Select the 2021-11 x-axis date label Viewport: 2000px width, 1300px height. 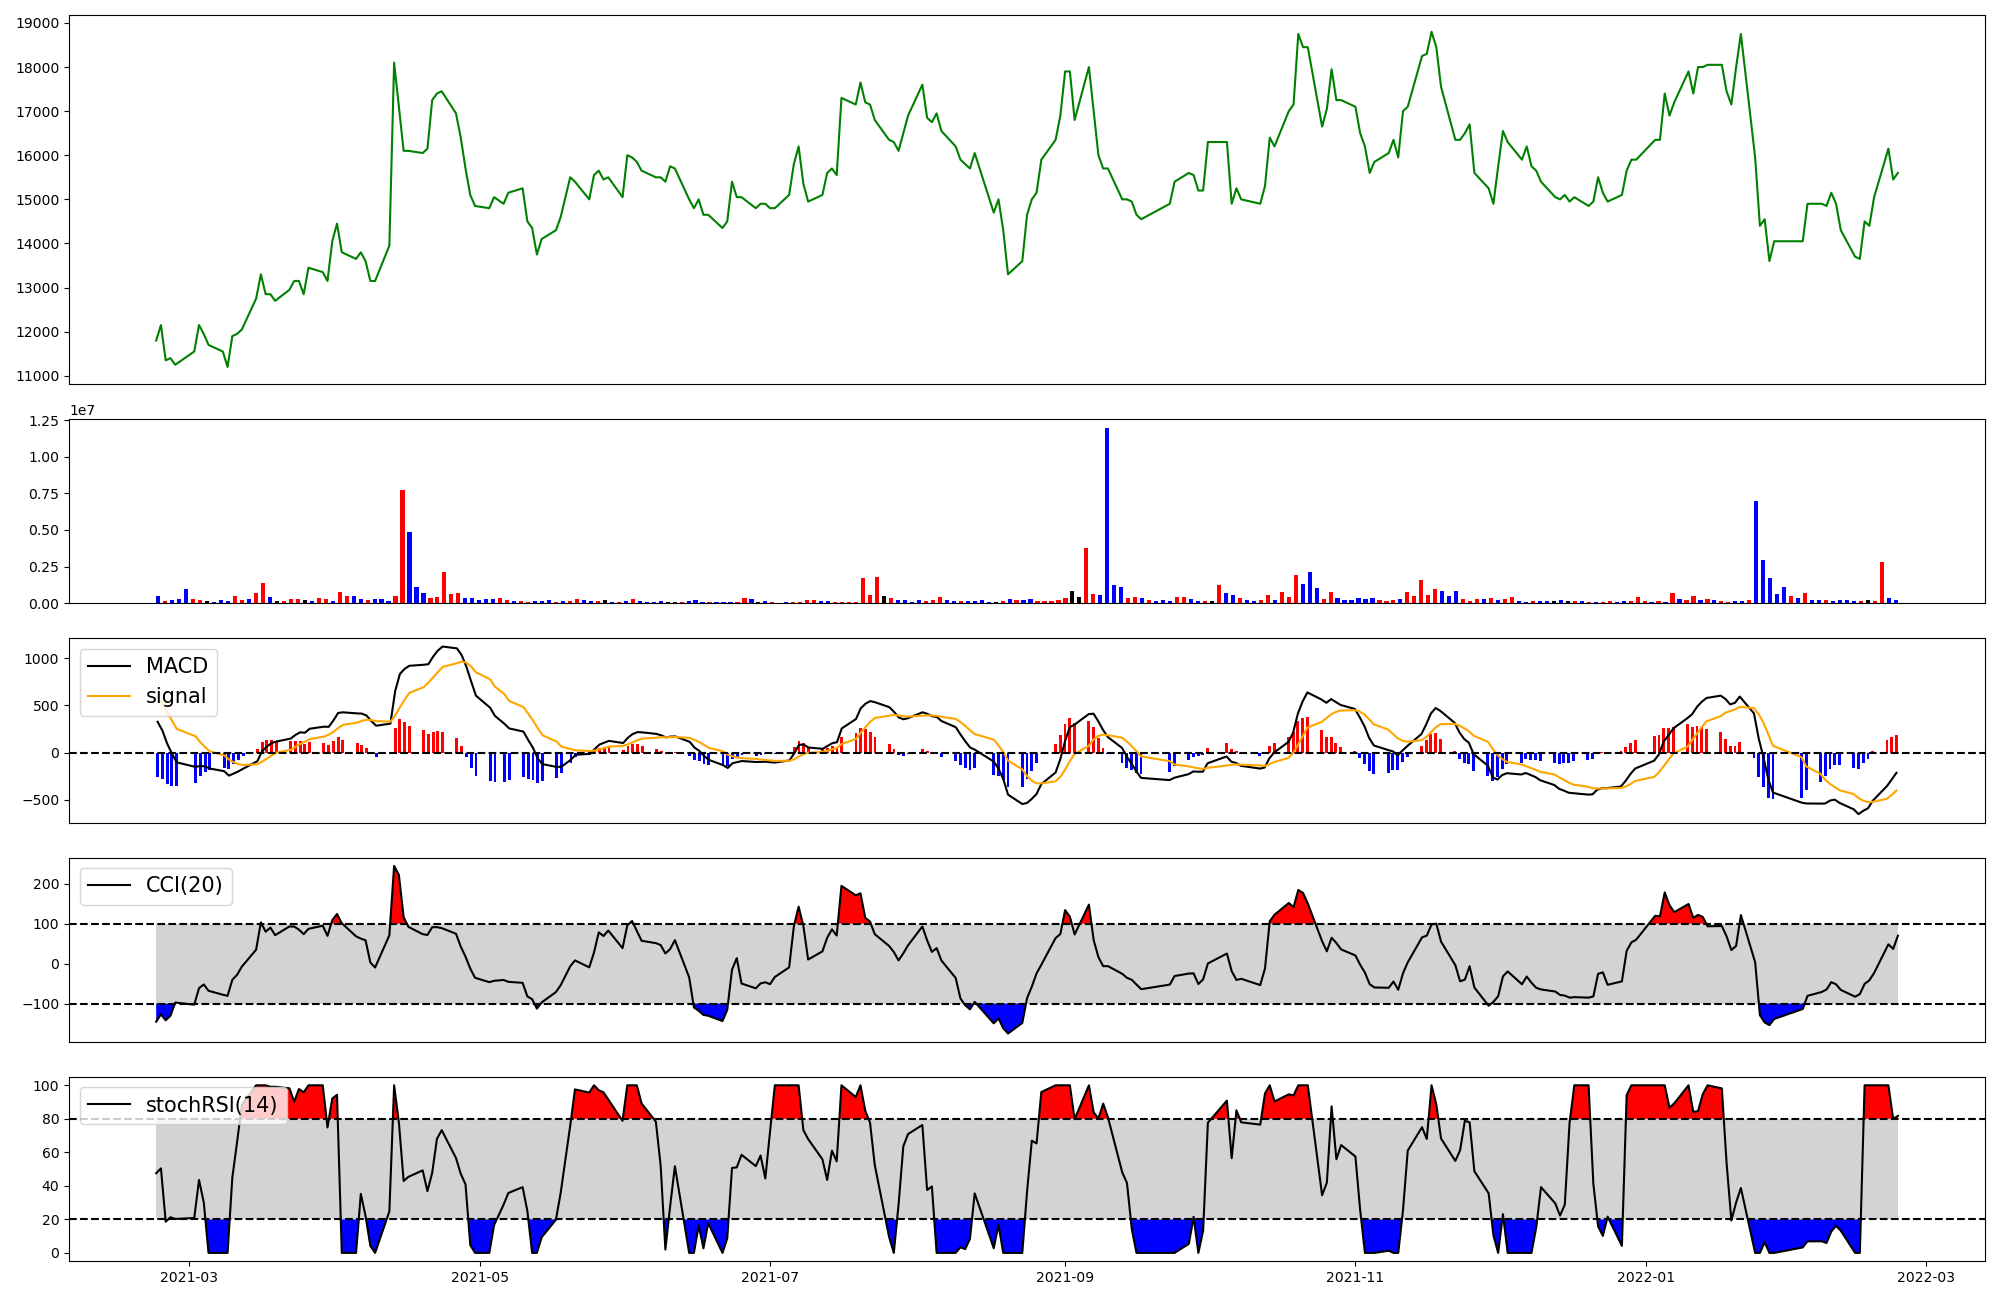point(1355,1277)
